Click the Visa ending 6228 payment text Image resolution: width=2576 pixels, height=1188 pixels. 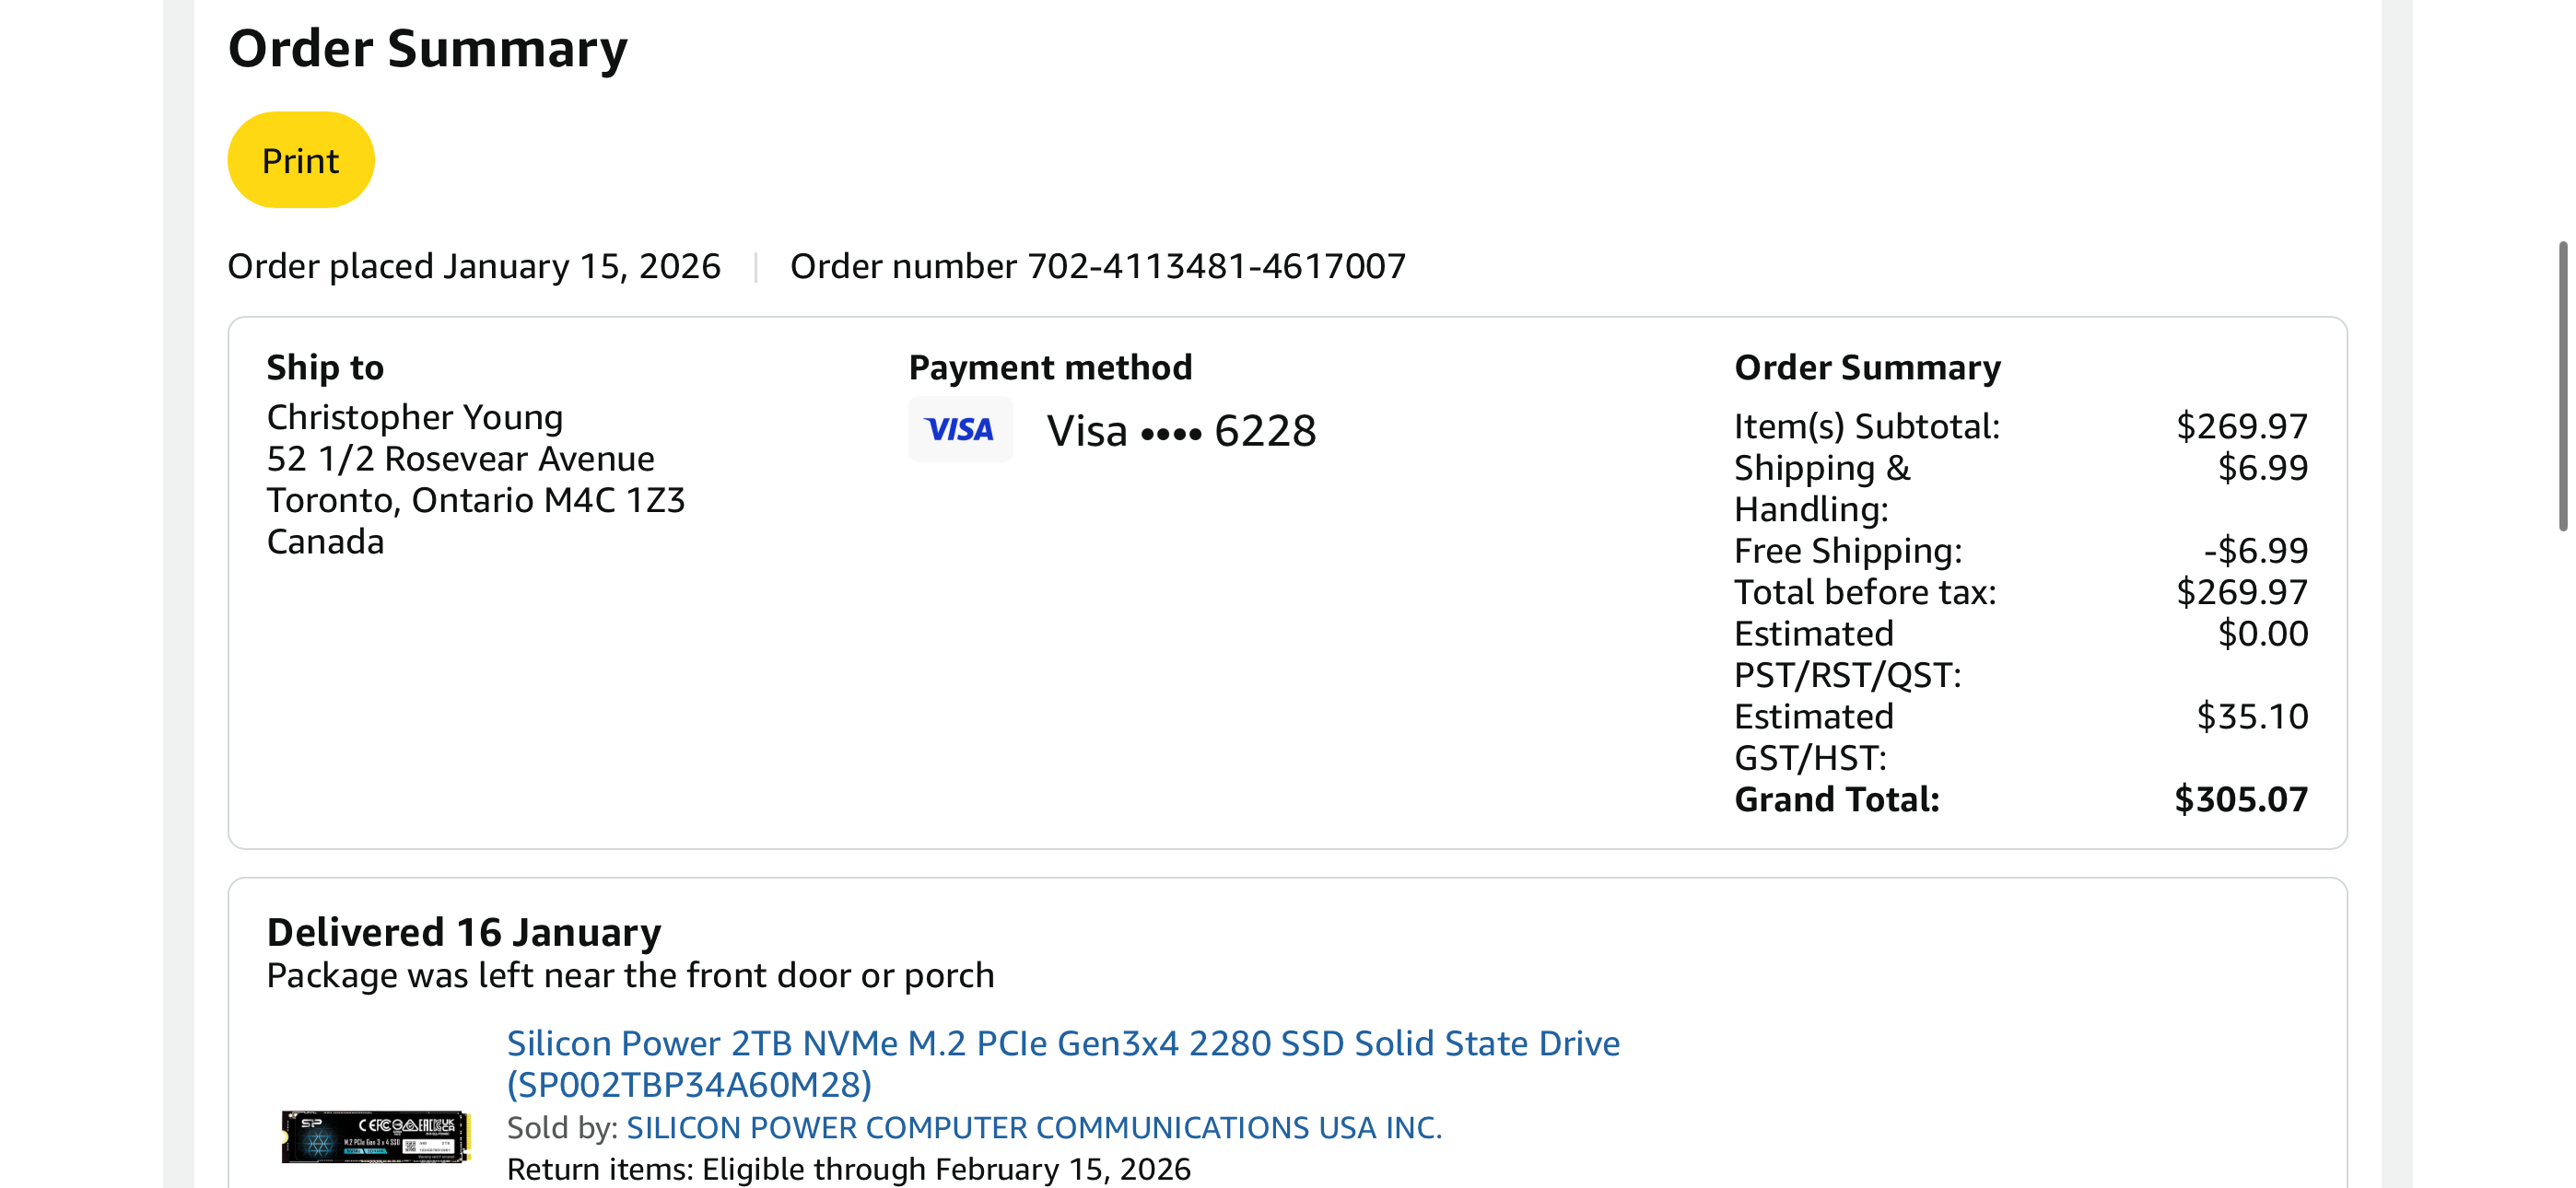point(1180,431)
